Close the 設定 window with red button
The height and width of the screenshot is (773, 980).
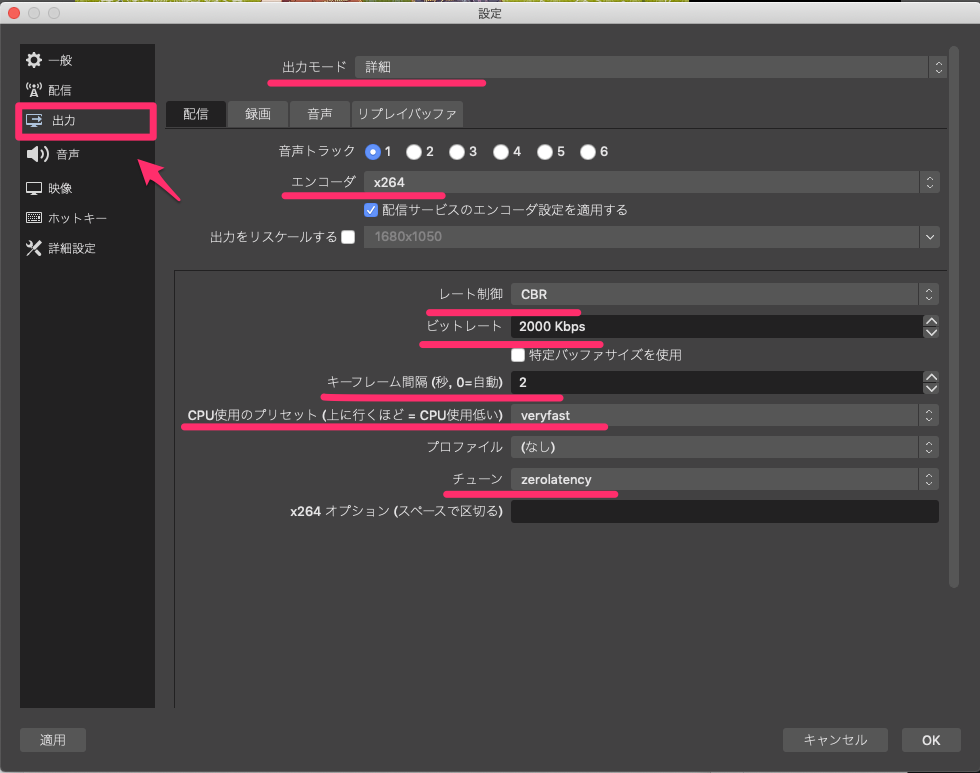point(14,12)
